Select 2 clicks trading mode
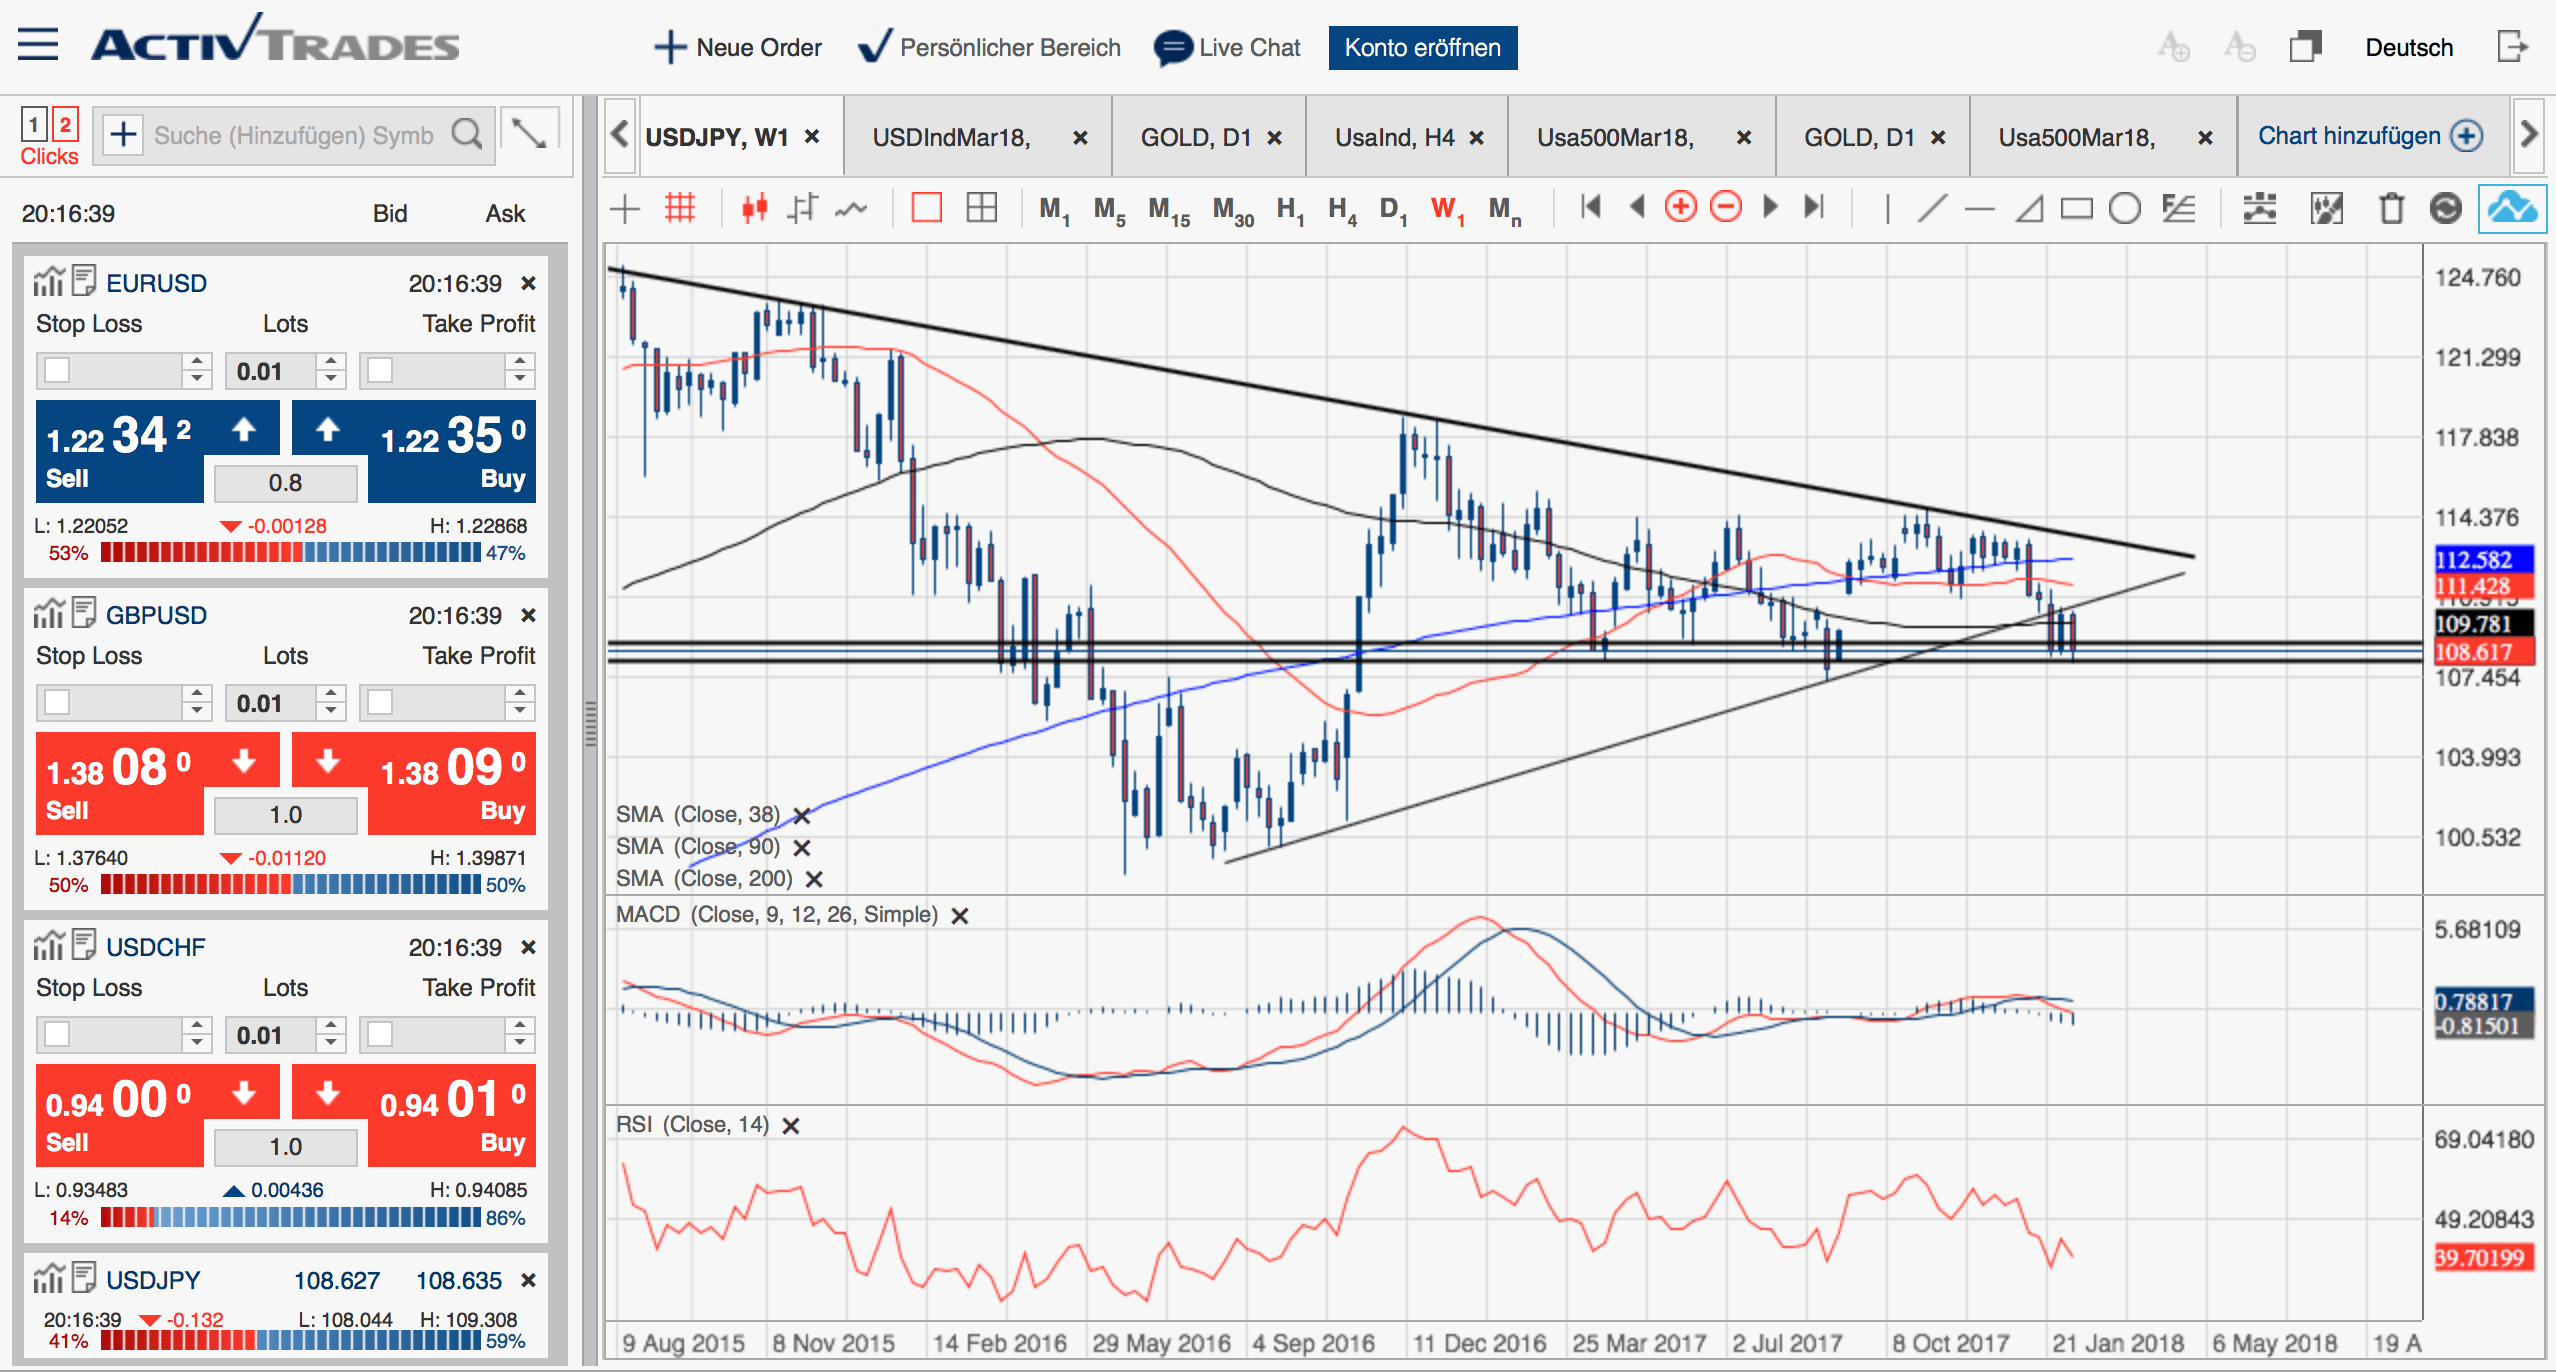 [x=65, y=125]
